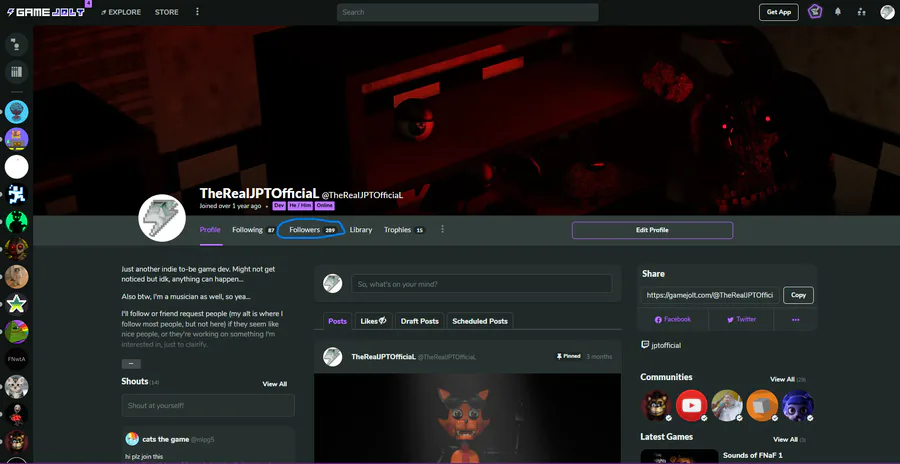This screenshot has height=464, width=900.
Task: Open the Freddy Fazbear community in Communities
Action: click(x=656, y=405)
